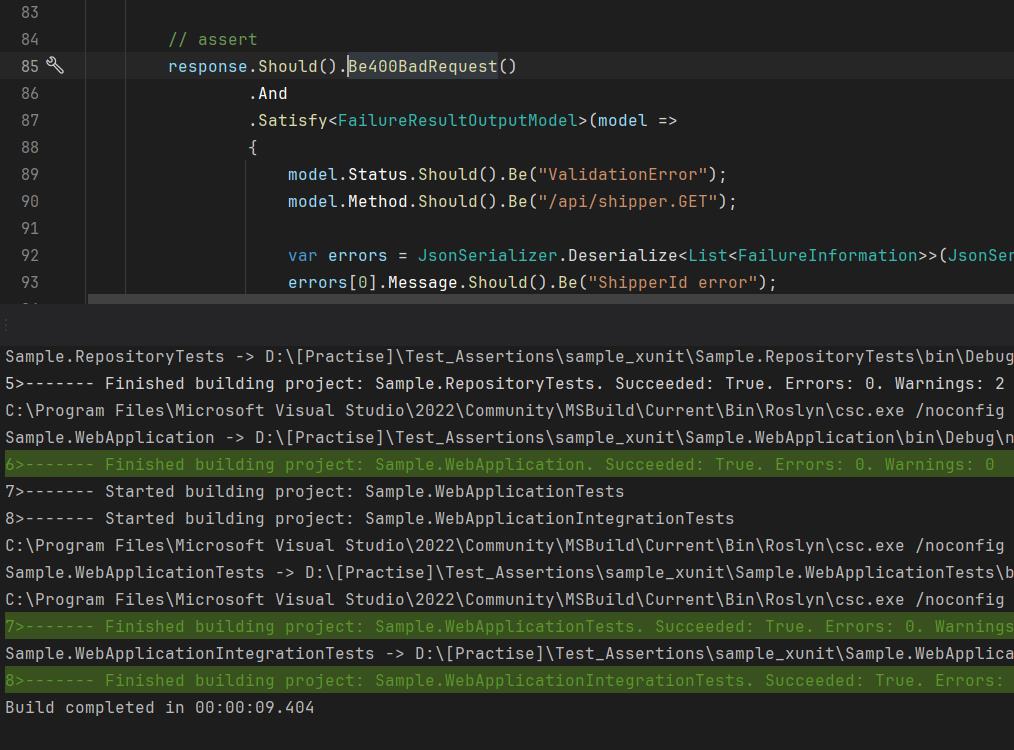This screenshot has height=750, width=1014.
Task: Click the .Satisfy method call on line 87
Action: click(x=288, y=120)
